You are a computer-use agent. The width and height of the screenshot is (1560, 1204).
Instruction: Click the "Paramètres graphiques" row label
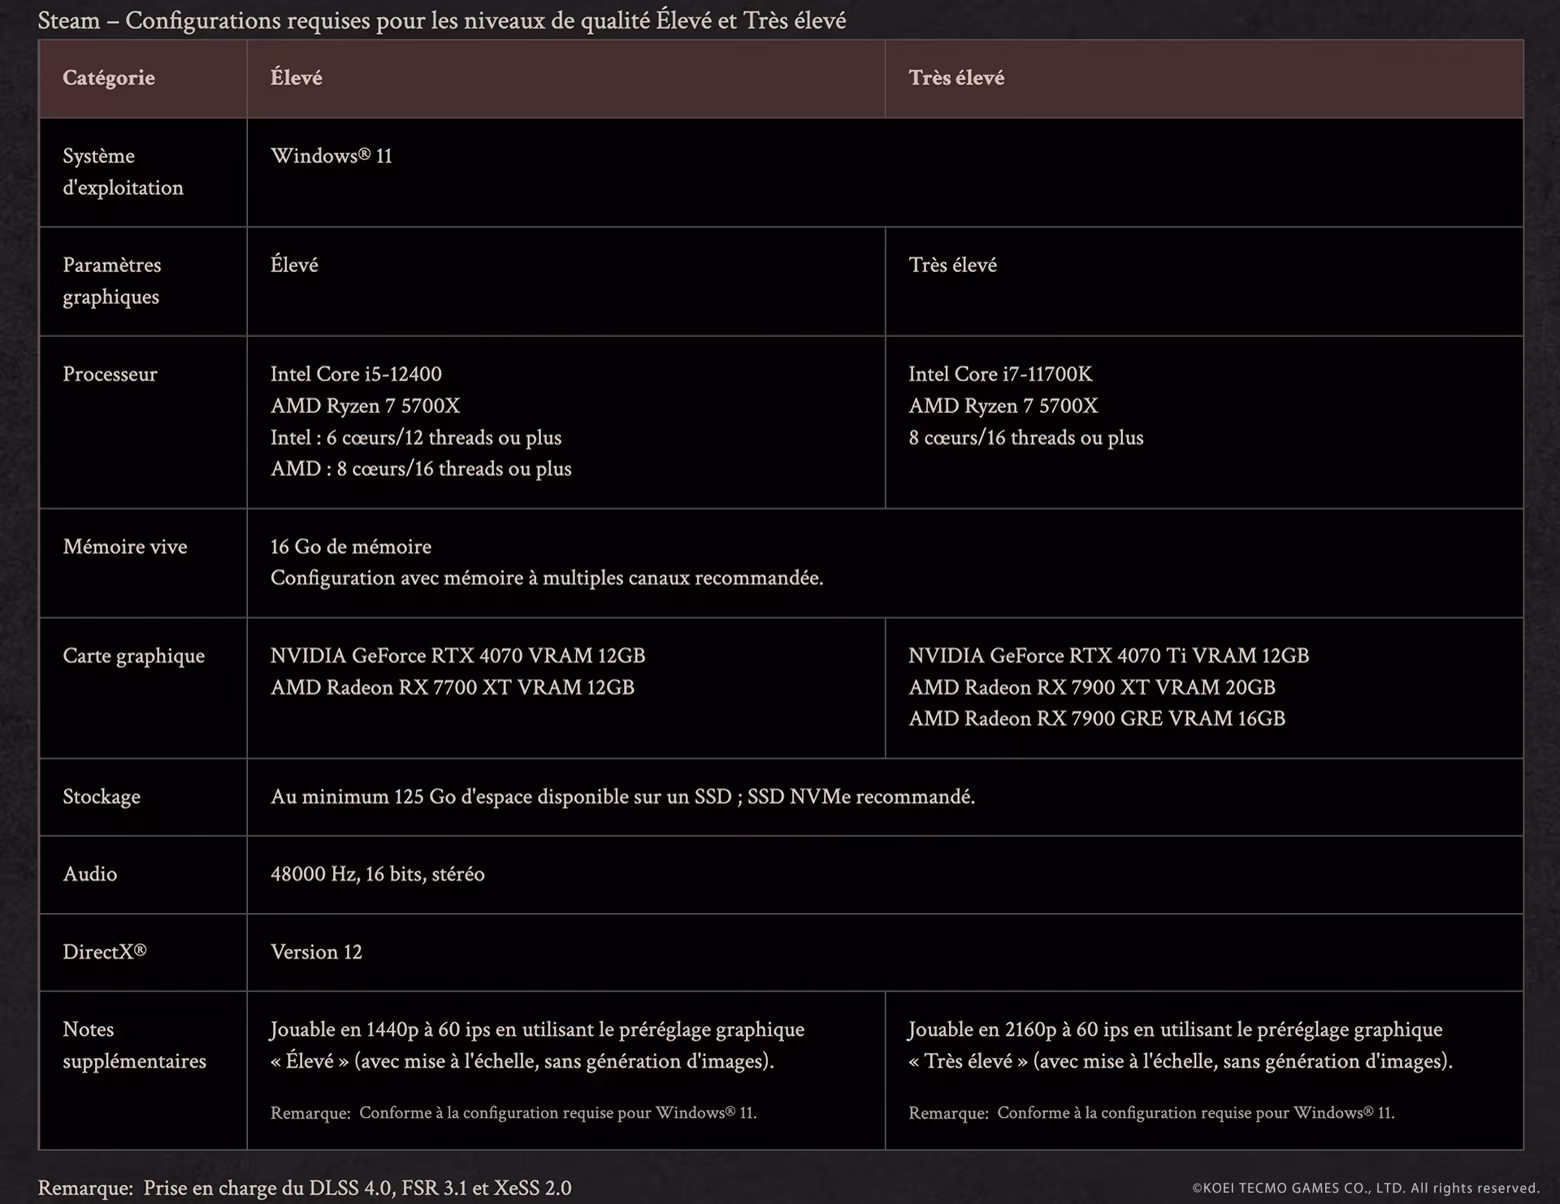(x=112, y=281)
